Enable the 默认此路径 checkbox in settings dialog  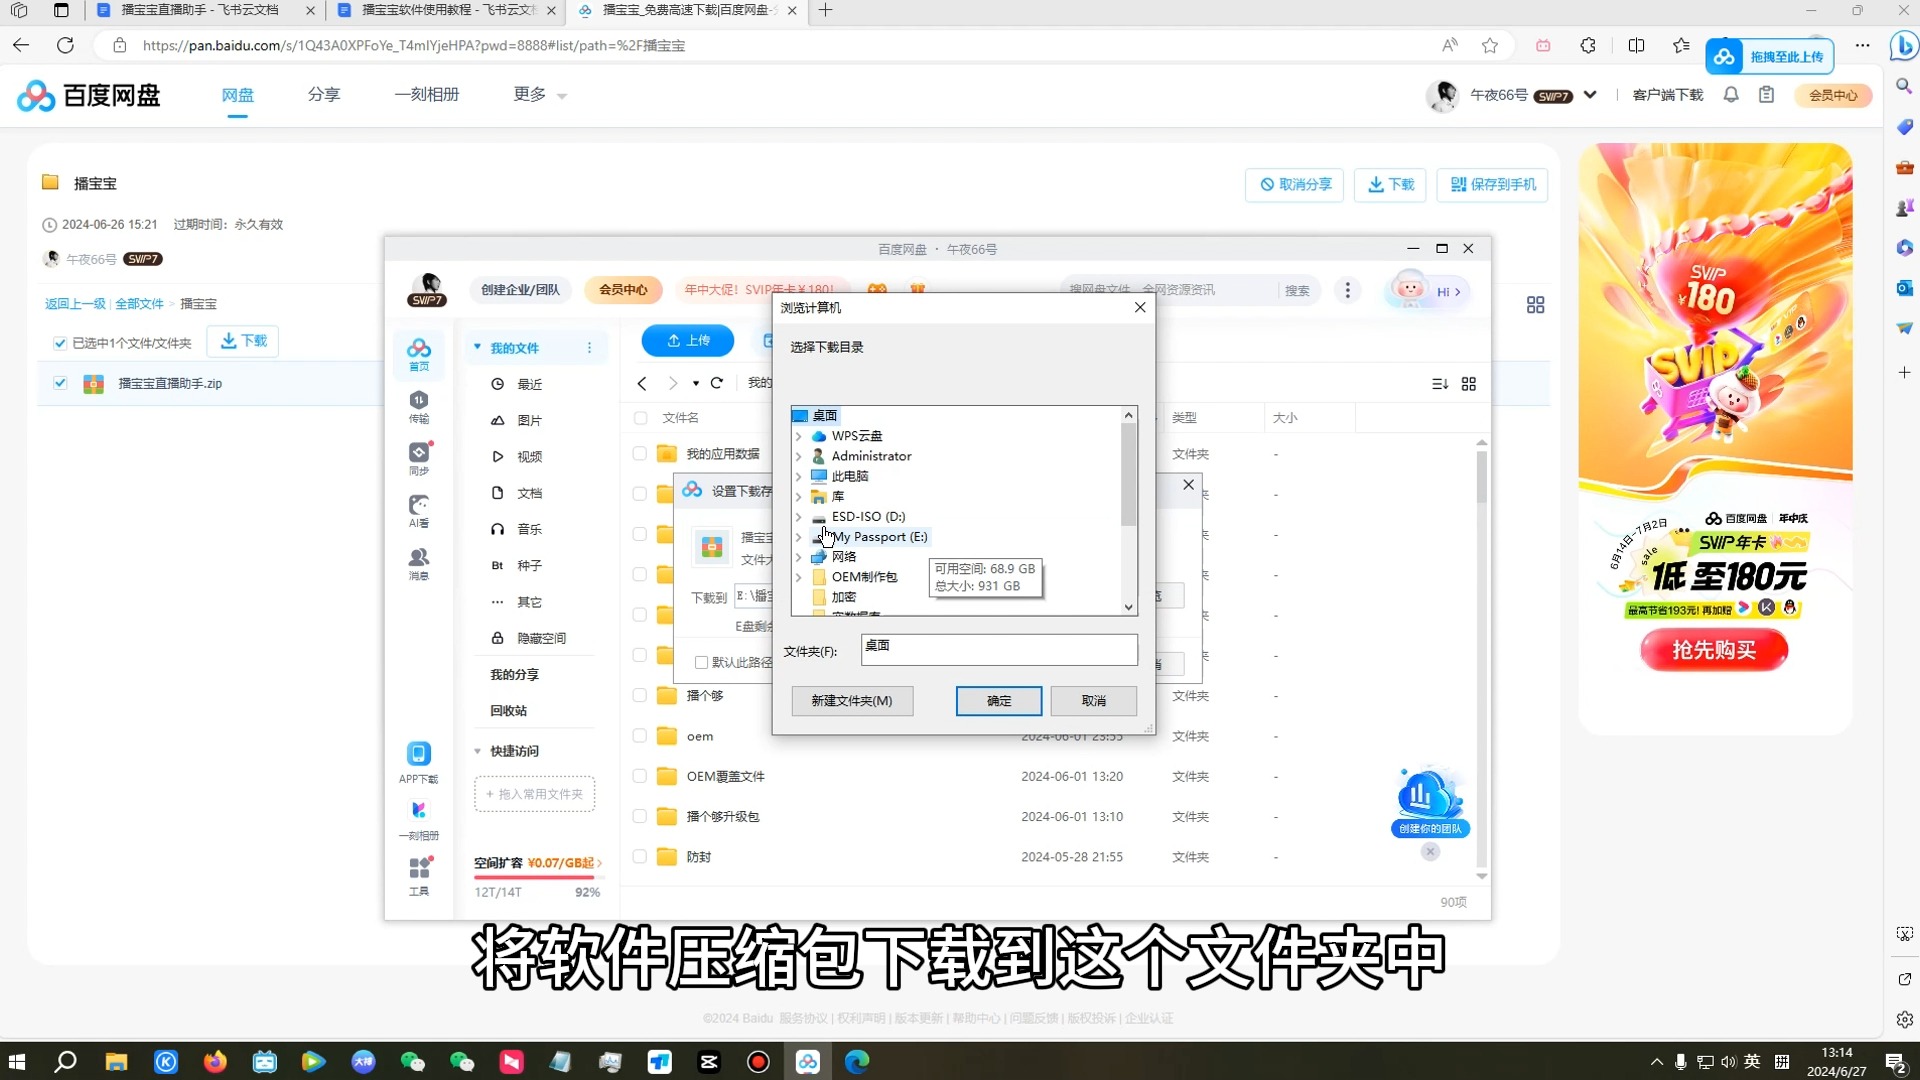point(701,662)
